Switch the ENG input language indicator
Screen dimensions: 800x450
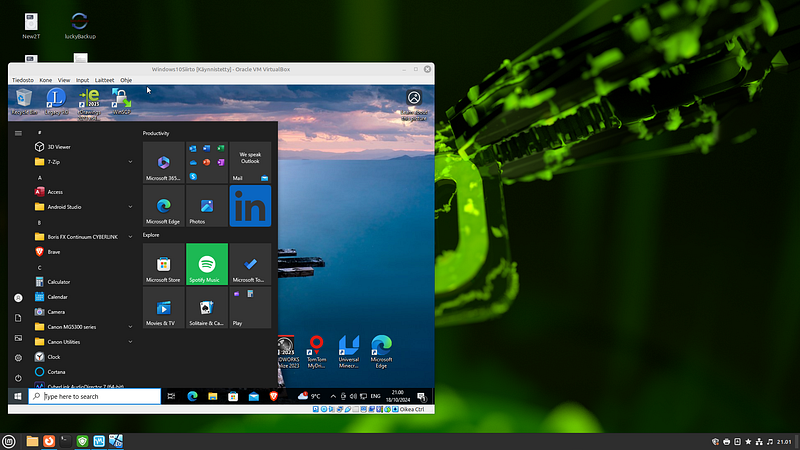coord(376,396)
